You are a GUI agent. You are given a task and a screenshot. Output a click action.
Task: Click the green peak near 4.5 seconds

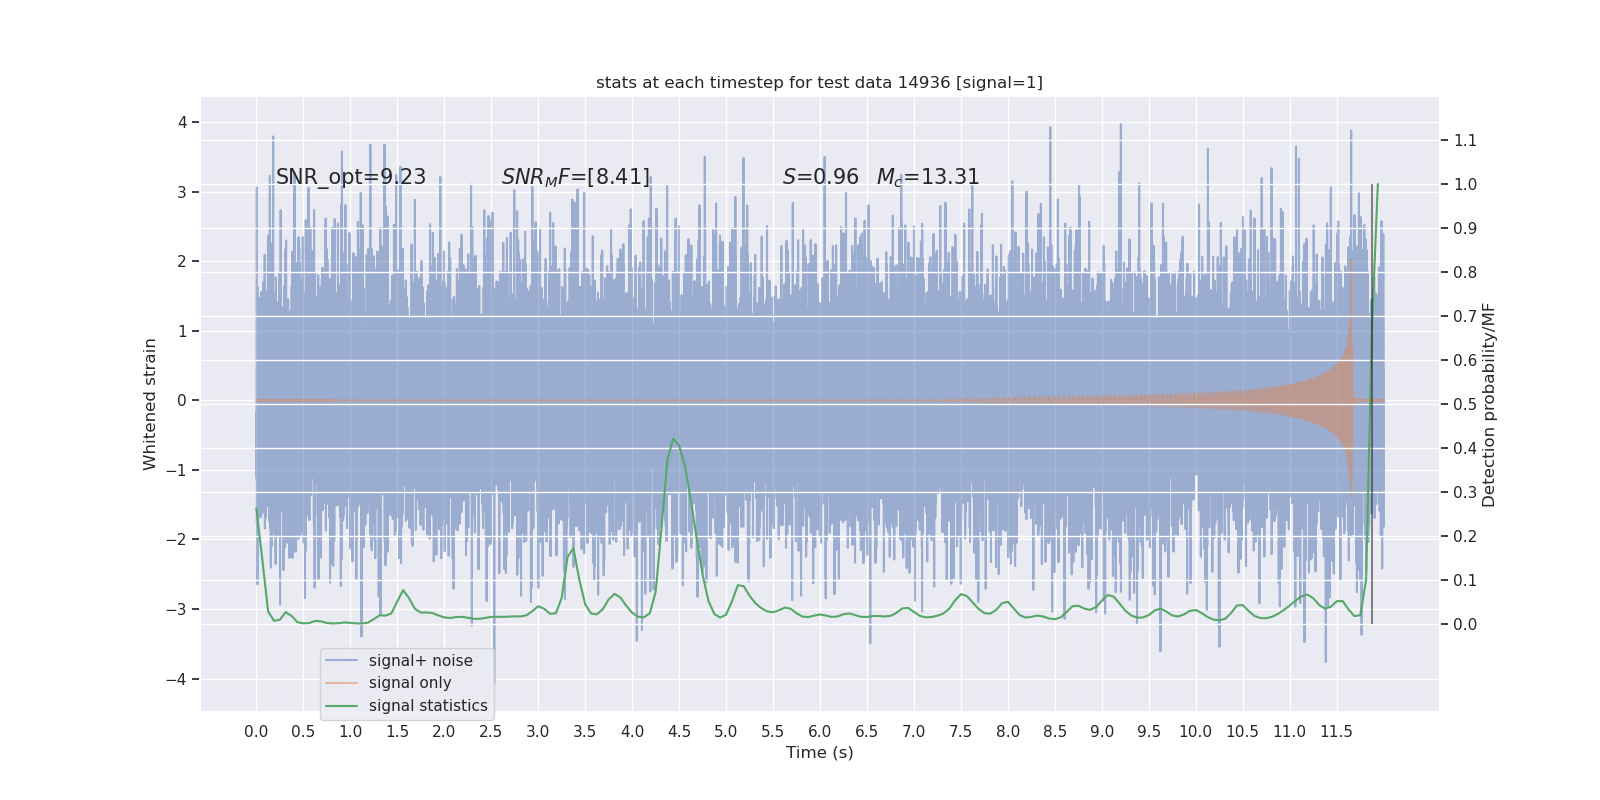[674, 439]
